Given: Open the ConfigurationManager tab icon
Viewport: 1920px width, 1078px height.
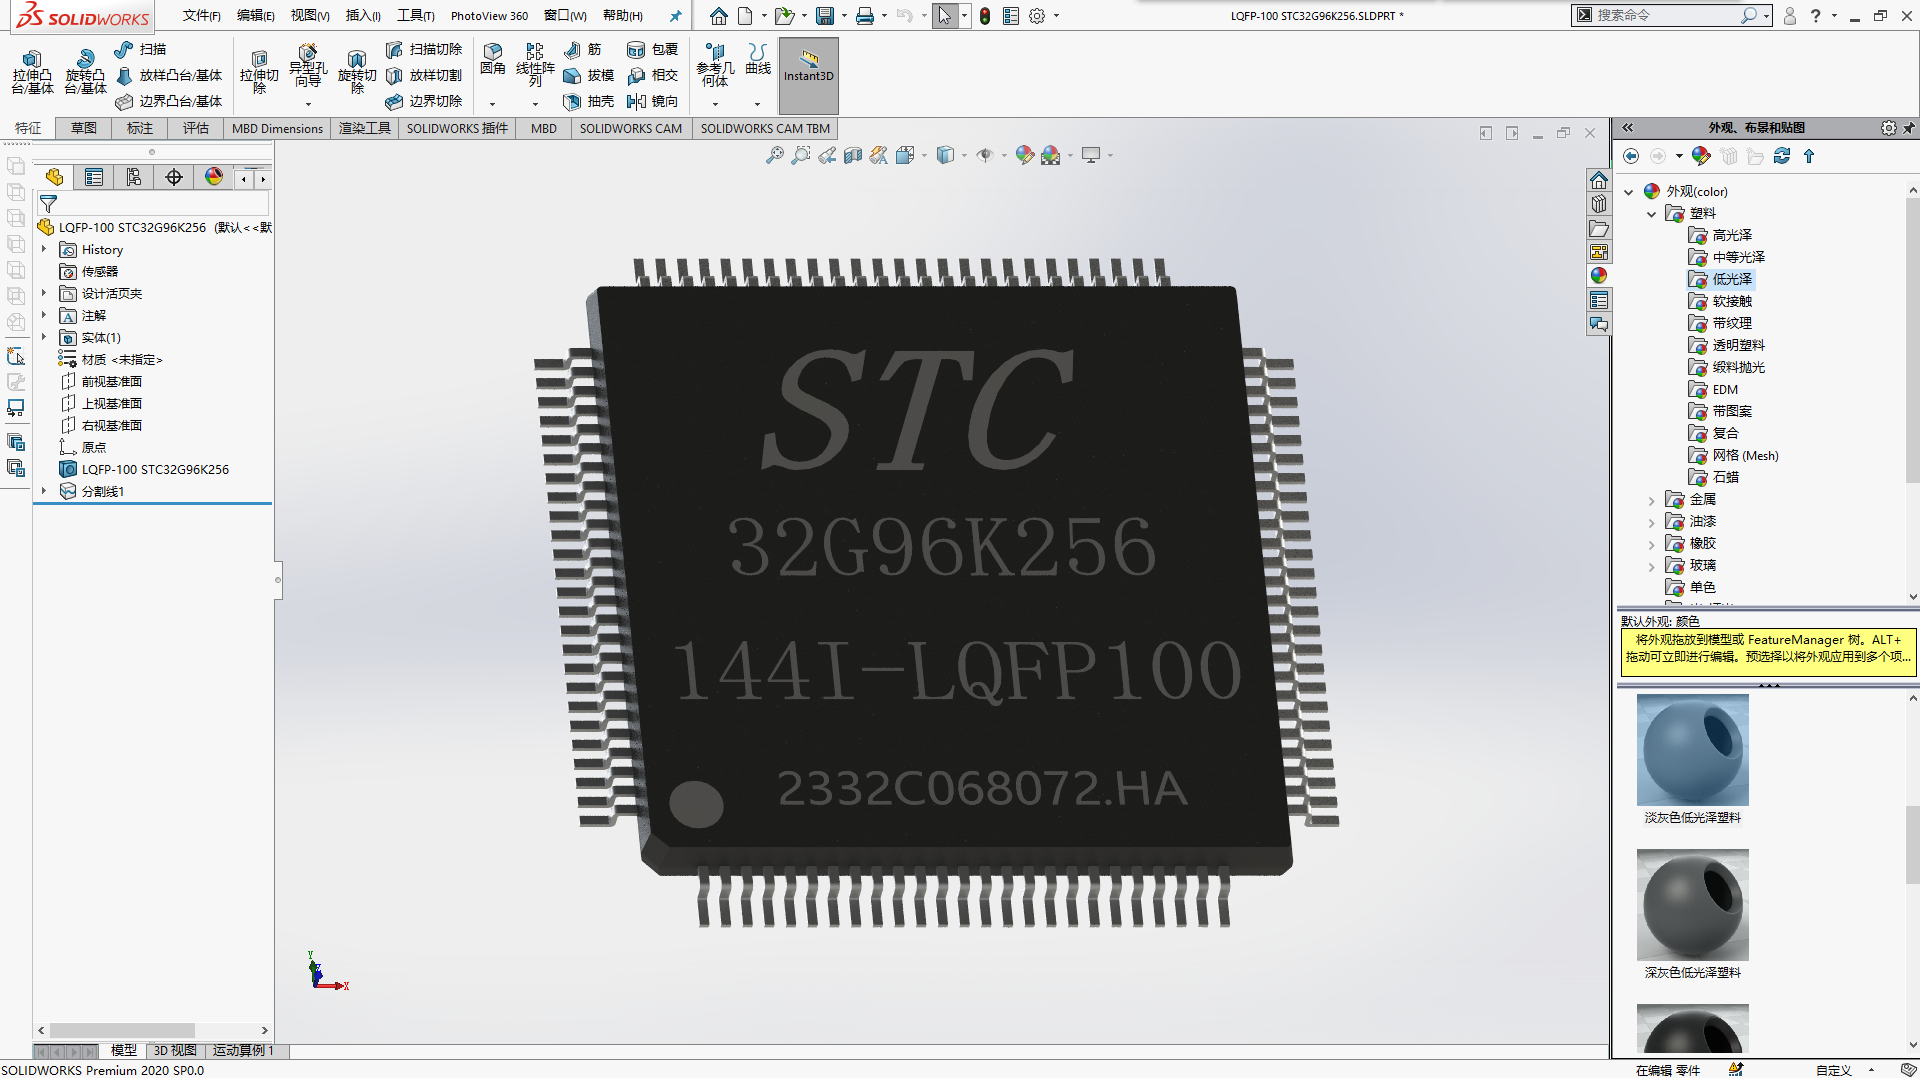Looking at the screenshot, I should pos(134,177).
